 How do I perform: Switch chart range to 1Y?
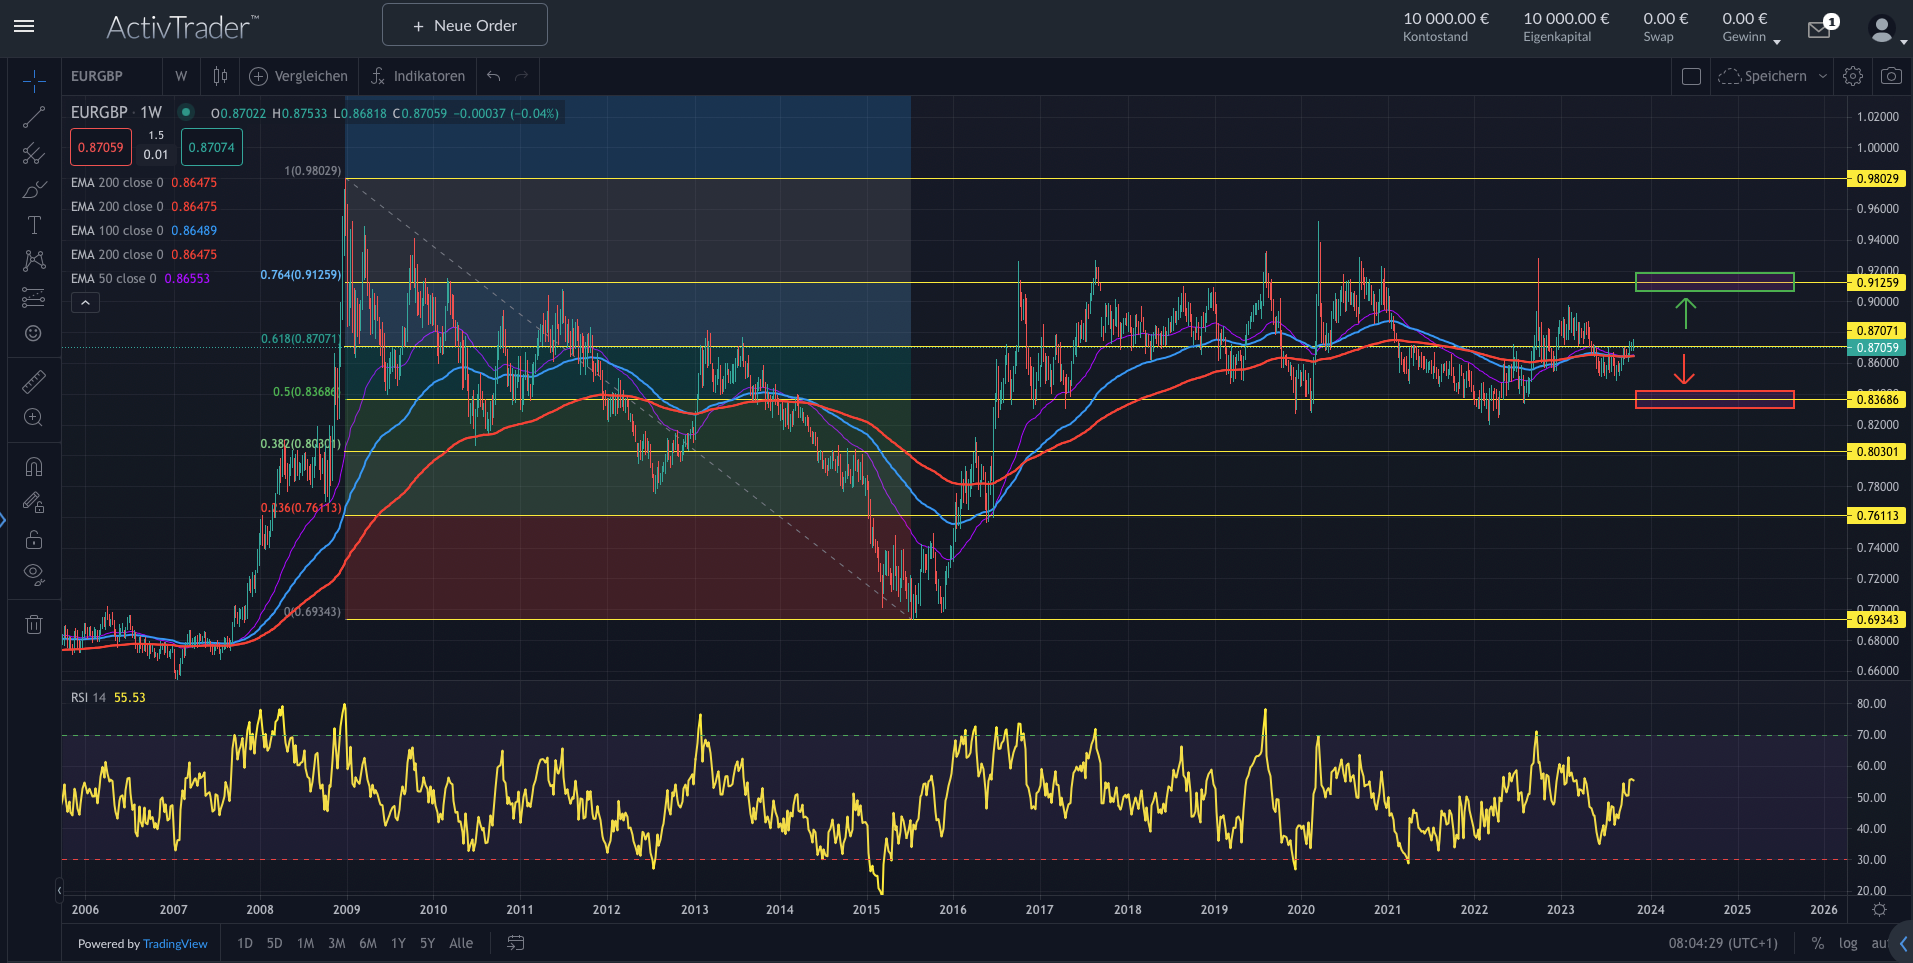pyautogui.click(x=398, y=943)
